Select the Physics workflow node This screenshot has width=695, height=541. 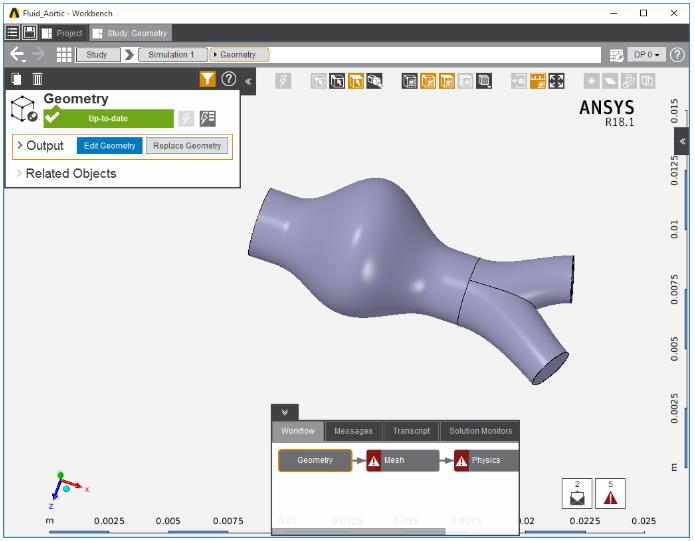487,460
